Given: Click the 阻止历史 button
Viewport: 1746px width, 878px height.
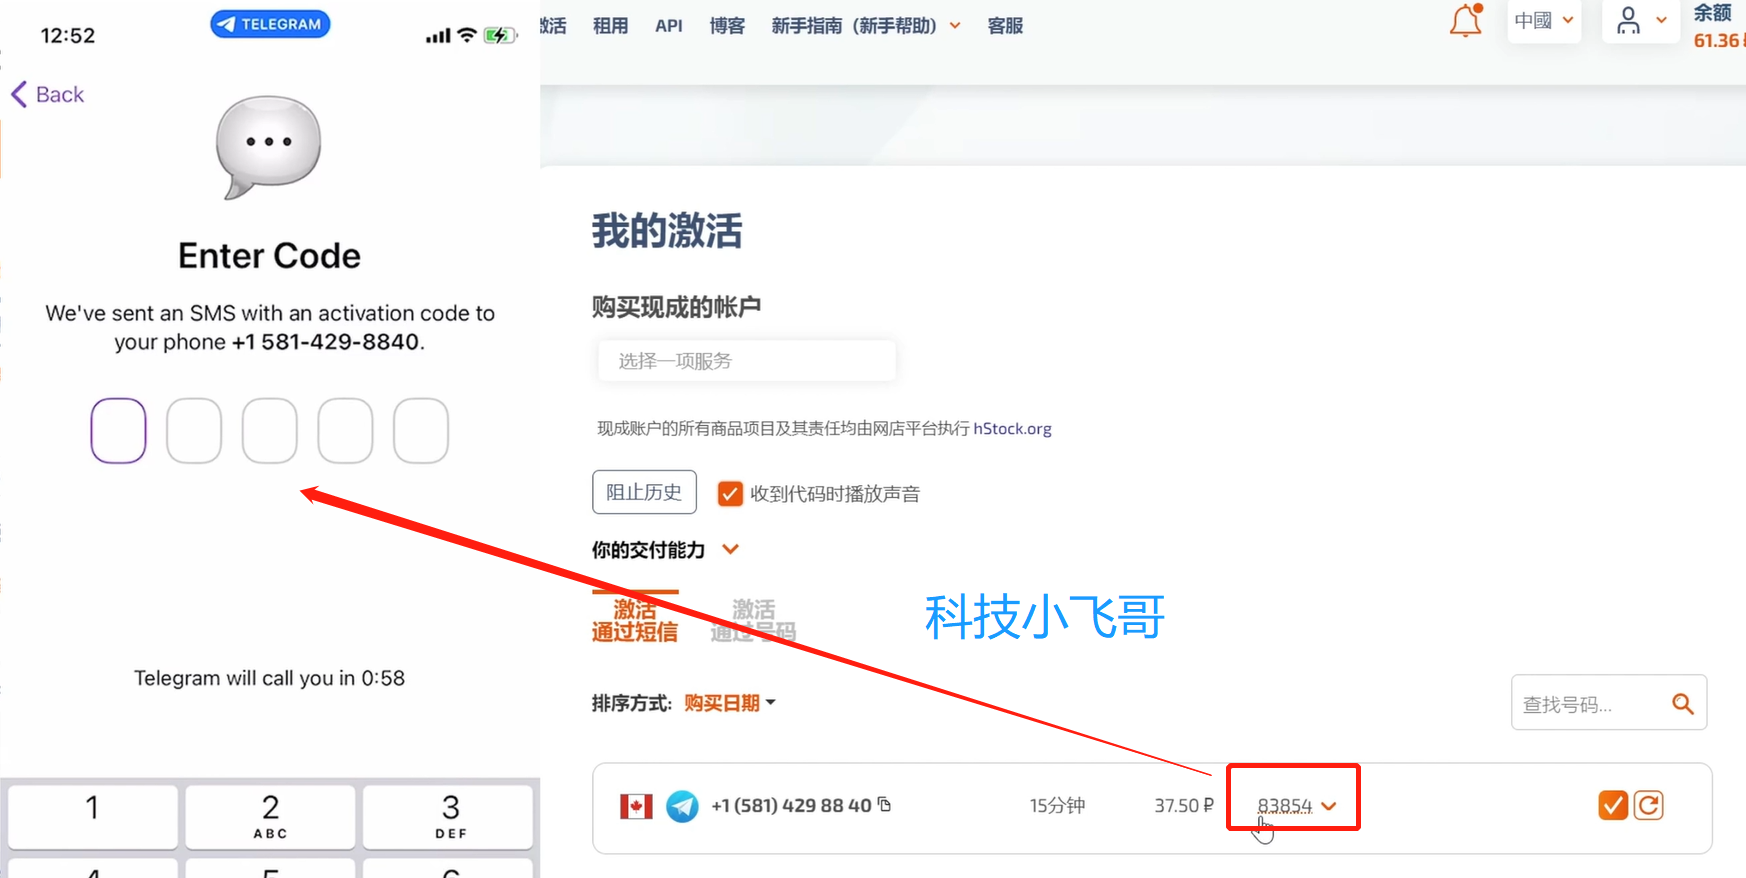Looking at the screenshot, I should (x=644, y=492).
